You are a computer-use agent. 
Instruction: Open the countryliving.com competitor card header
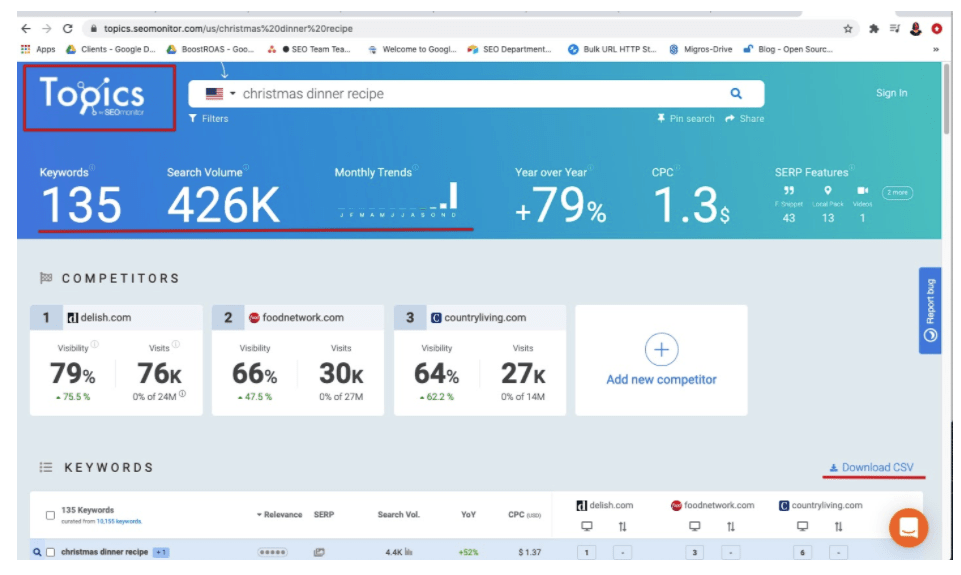point(480,318)
